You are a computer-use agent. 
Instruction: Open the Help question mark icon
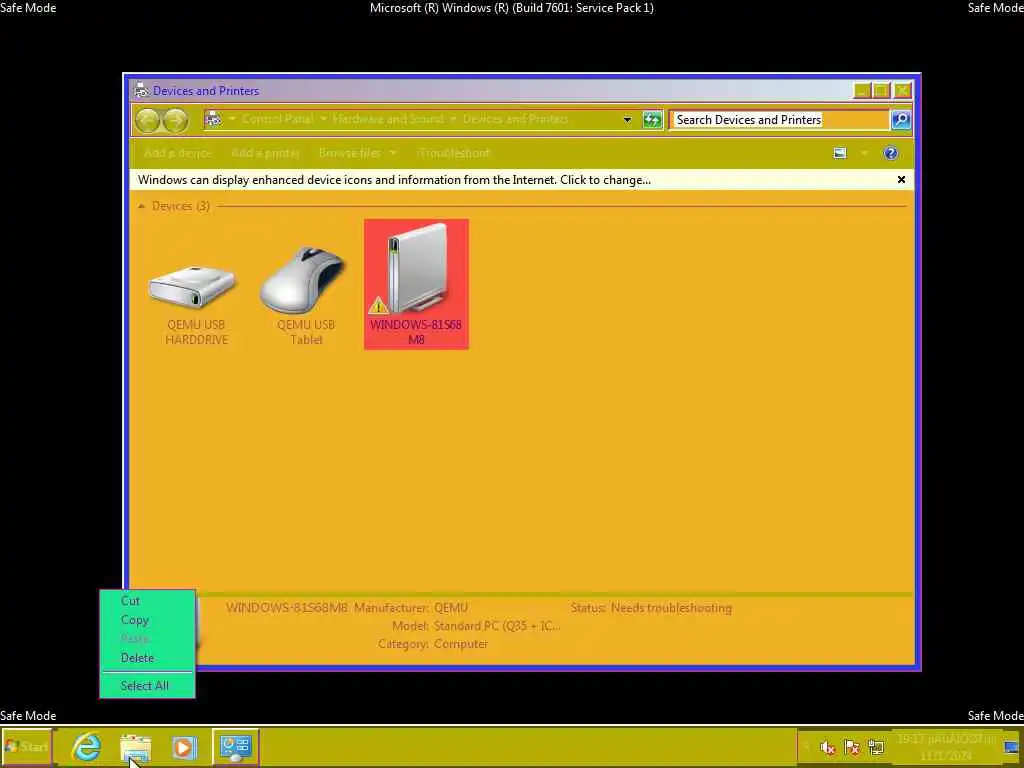point(891,153)
